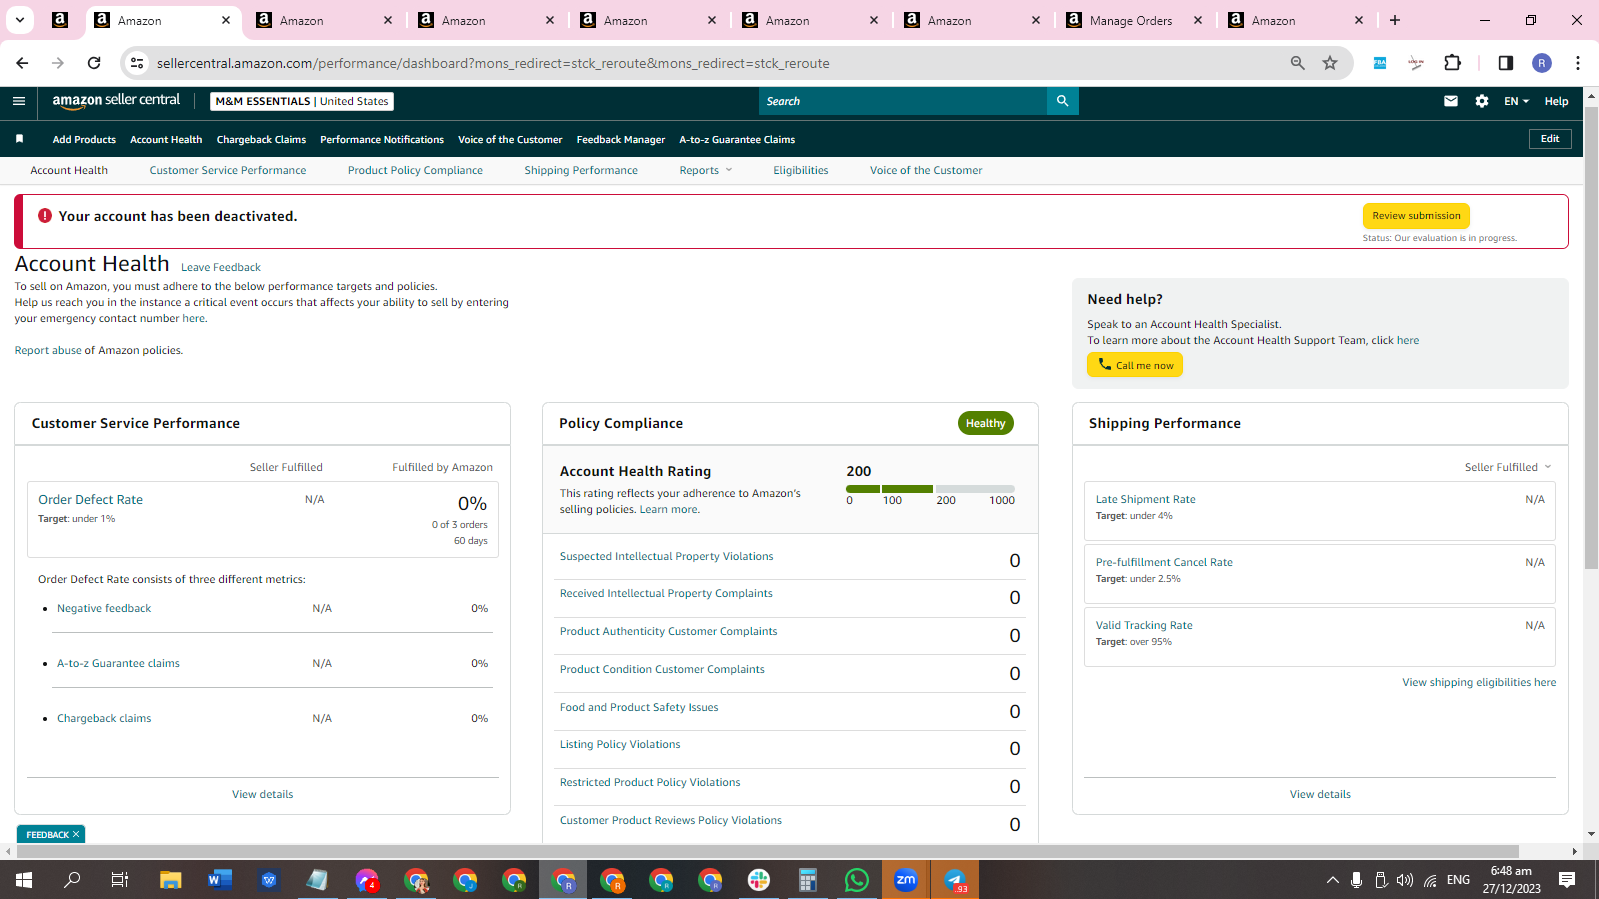
Task: Open the FBA browser extension
Action: click(x=1380, y=63)
